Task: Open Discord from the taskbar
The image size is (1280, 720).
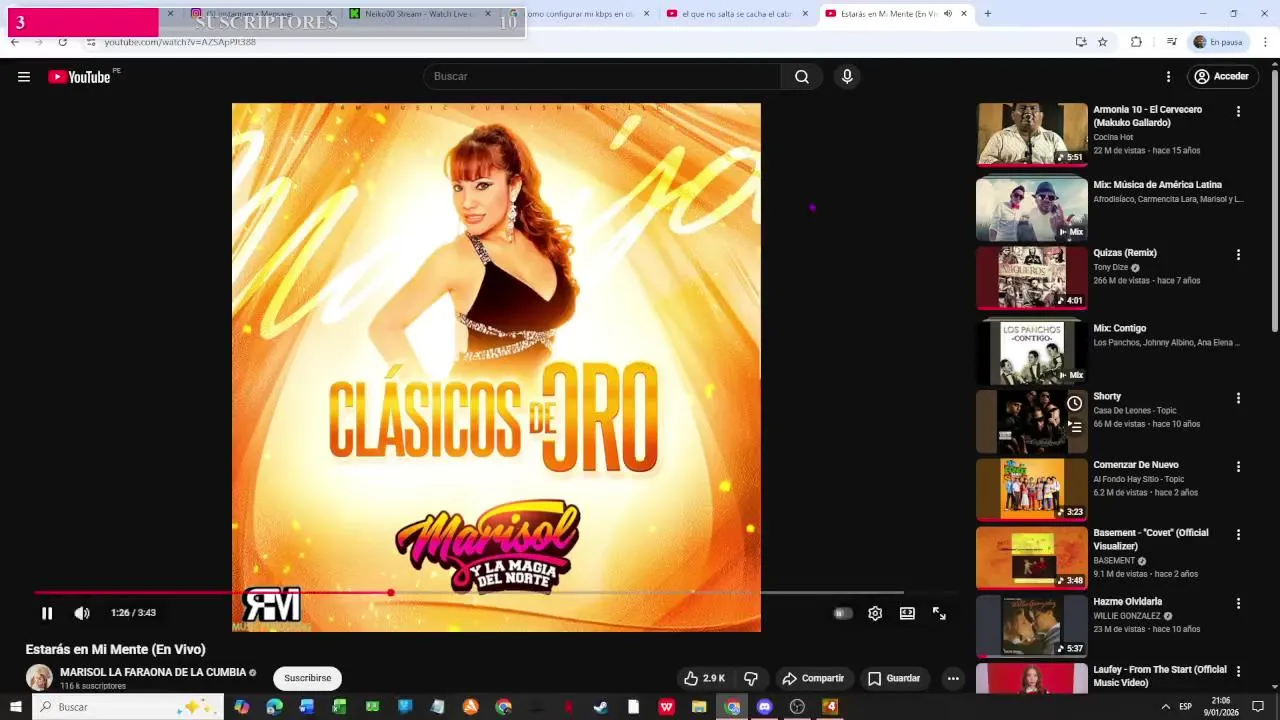Action: click(765, 707)
